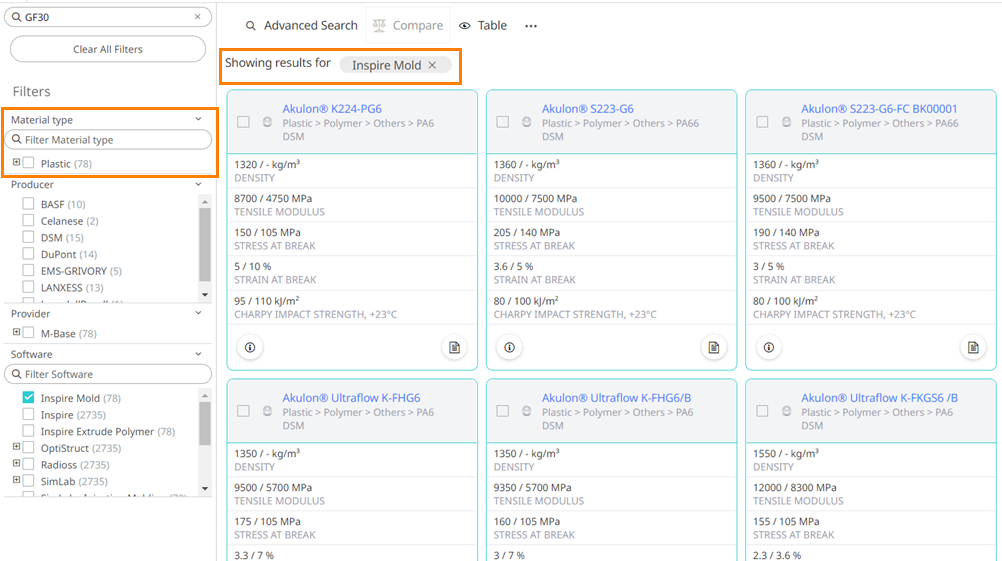Viewport: 1002px width, 561px height.
Task: Uncheck the Inspire Mold software filter
Action: click(29, 398)
